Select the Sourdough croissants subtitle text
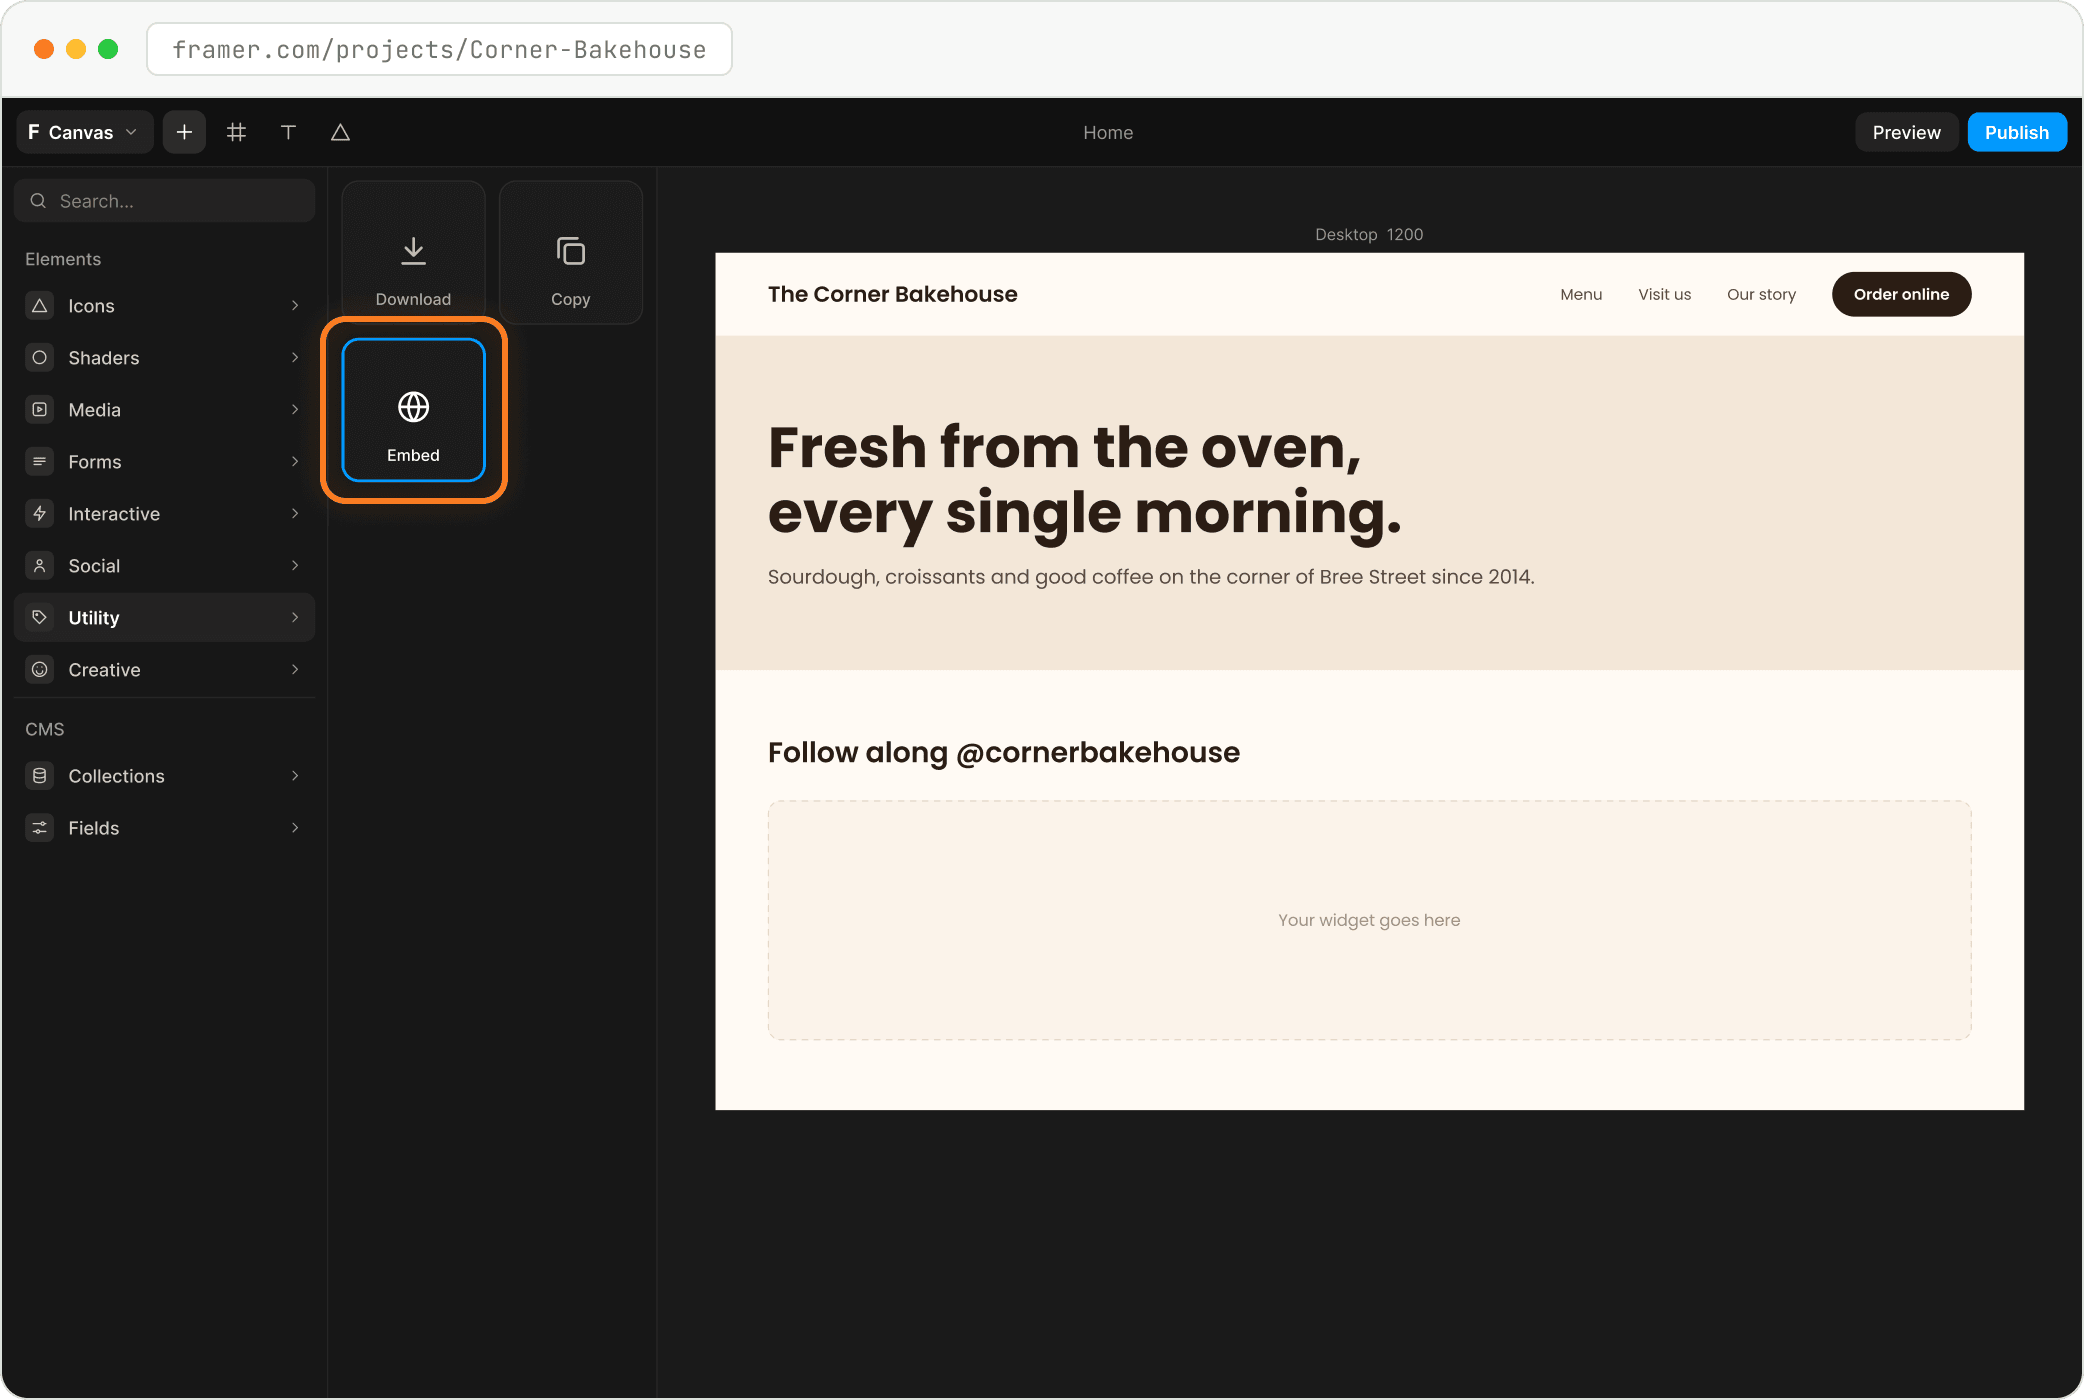Screen dimensions: 2084x1400 pos(1151,577)
